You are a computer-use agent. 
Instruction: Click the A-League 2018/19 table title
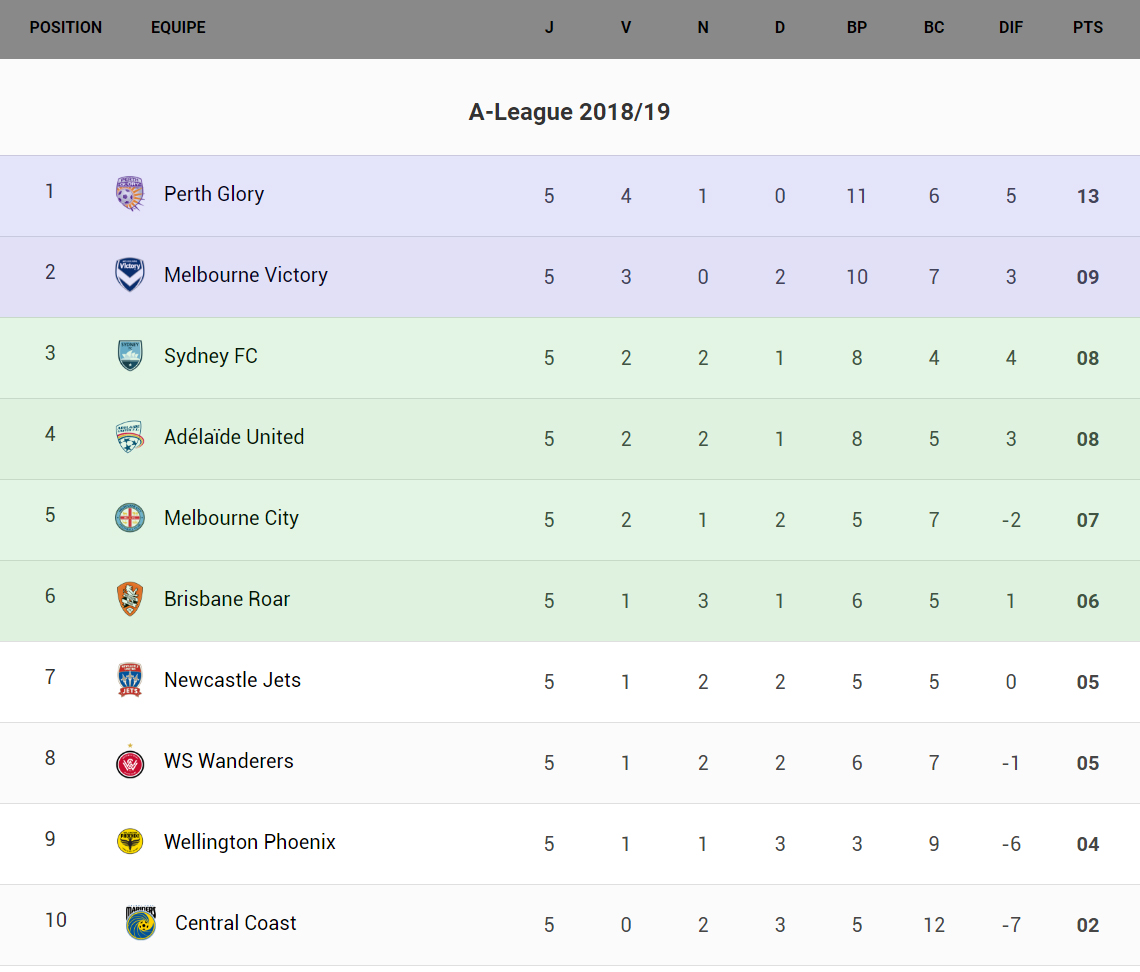click(x=569, y=112)
